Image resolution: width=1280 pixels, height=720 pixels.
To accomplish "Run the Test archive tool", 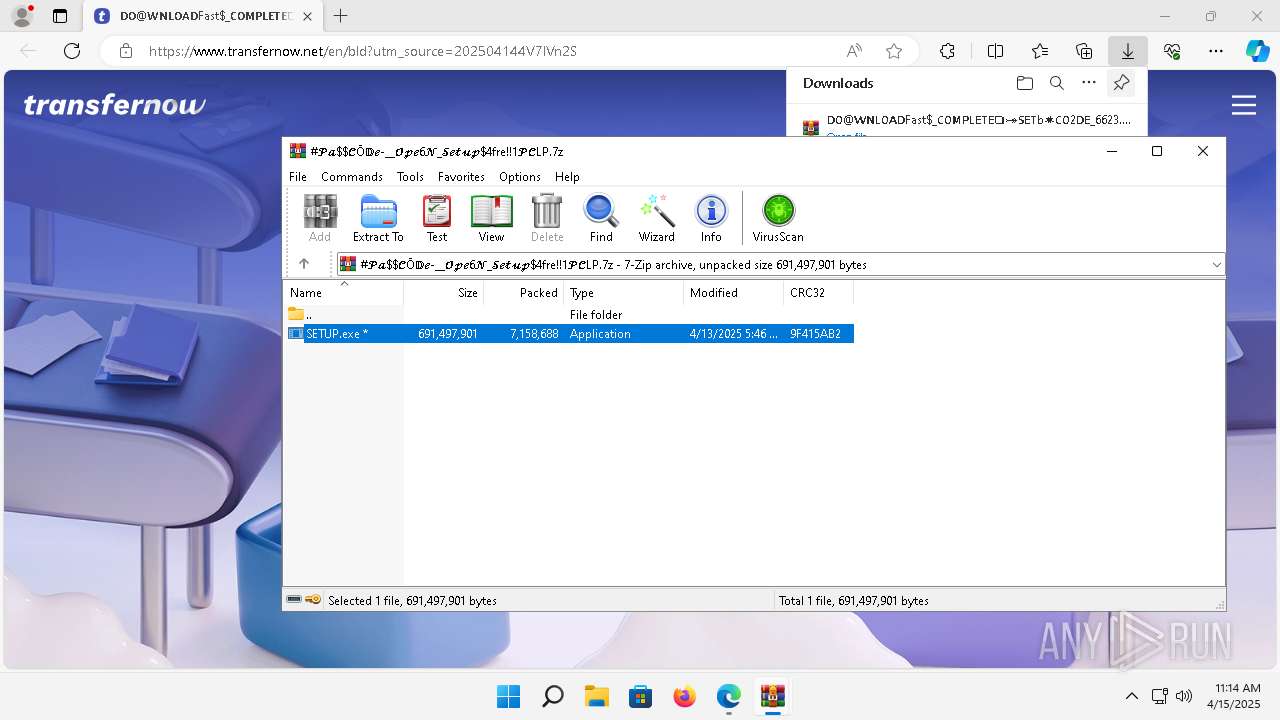I will (x=437, y=219).
